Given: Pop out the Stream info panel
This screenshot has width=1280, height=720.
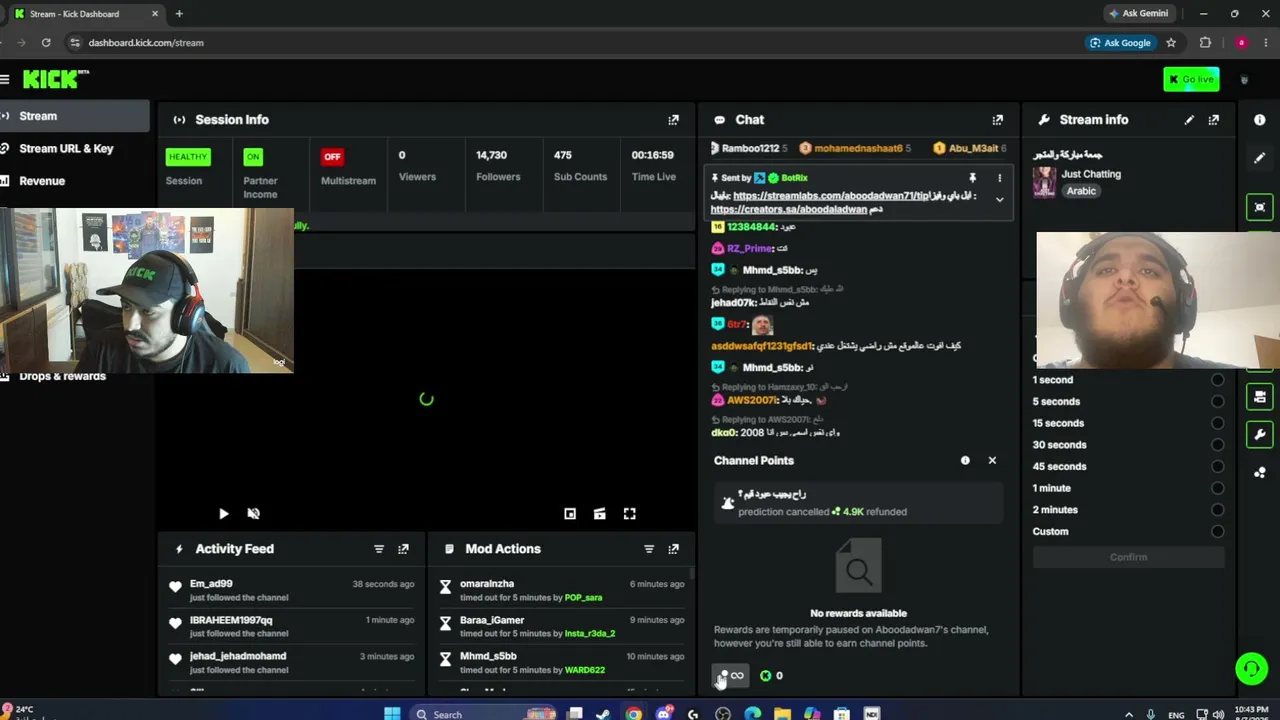Looking at the screenshot, I should pyautogui.click(x=1213, y=120).
